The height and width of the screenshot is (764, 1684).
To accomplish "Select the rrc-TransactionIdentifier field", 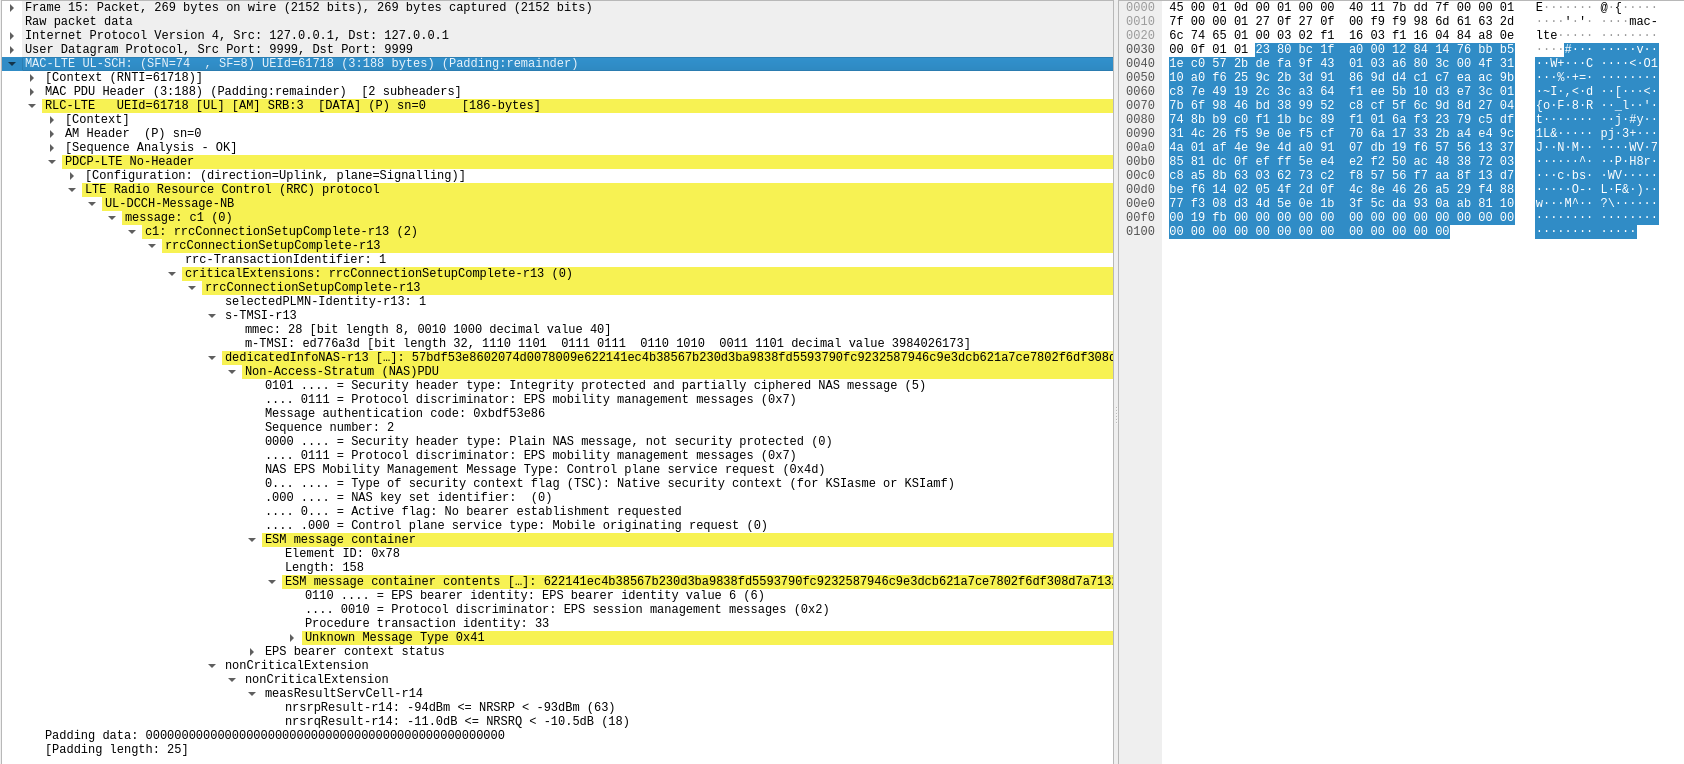I will (285, 260).
